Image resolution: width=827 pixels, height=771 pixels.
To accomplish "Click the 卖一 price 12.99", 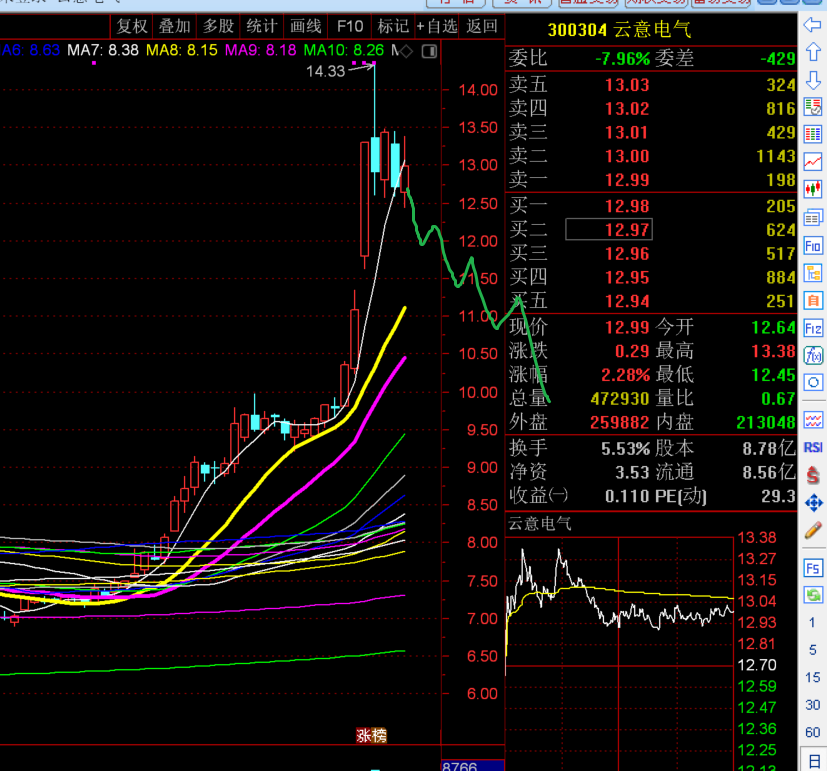I will point(627,180).
